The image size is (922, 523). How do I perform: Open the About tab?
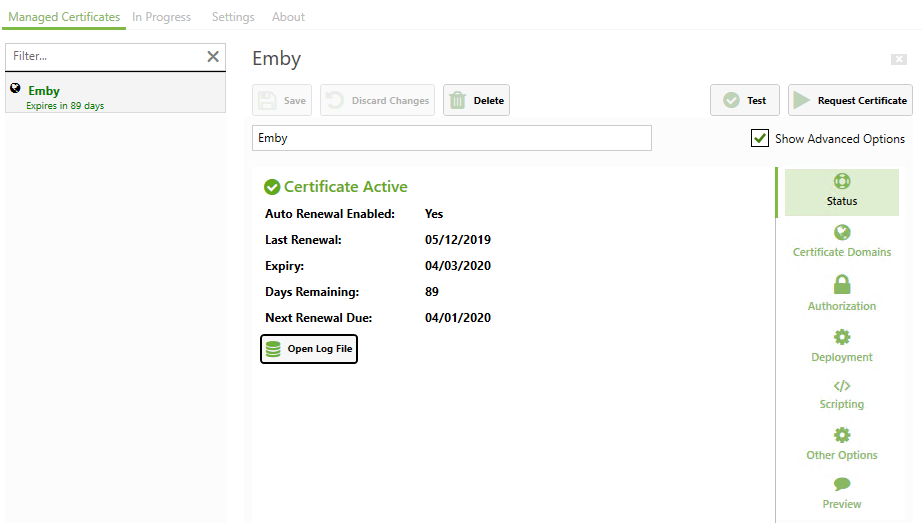coord(288,17)
